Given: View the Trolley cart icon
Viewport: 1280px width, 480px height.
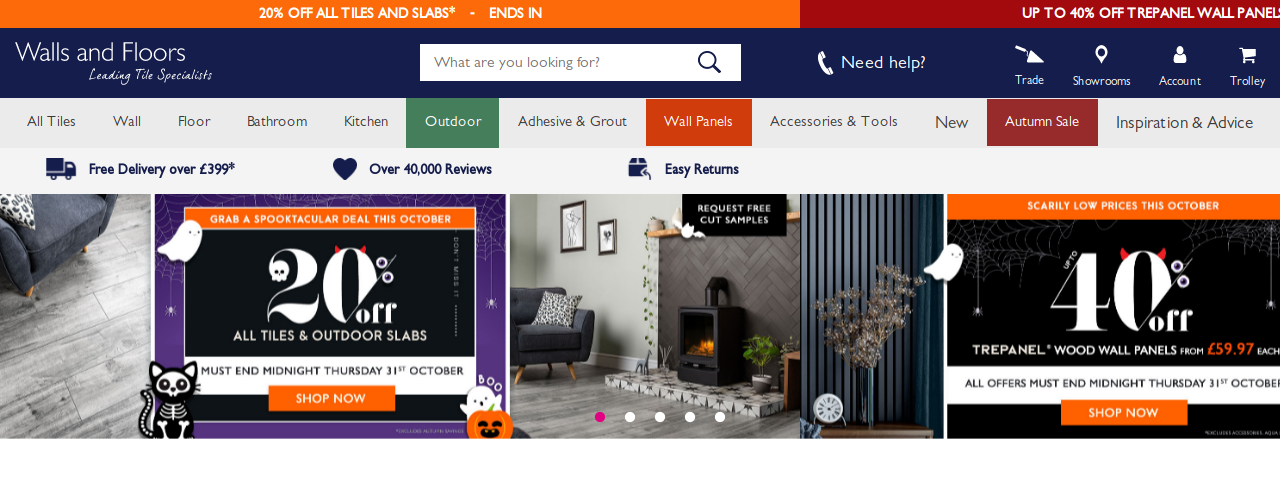Looking at the screenshot, I should tap(1247, 55).
